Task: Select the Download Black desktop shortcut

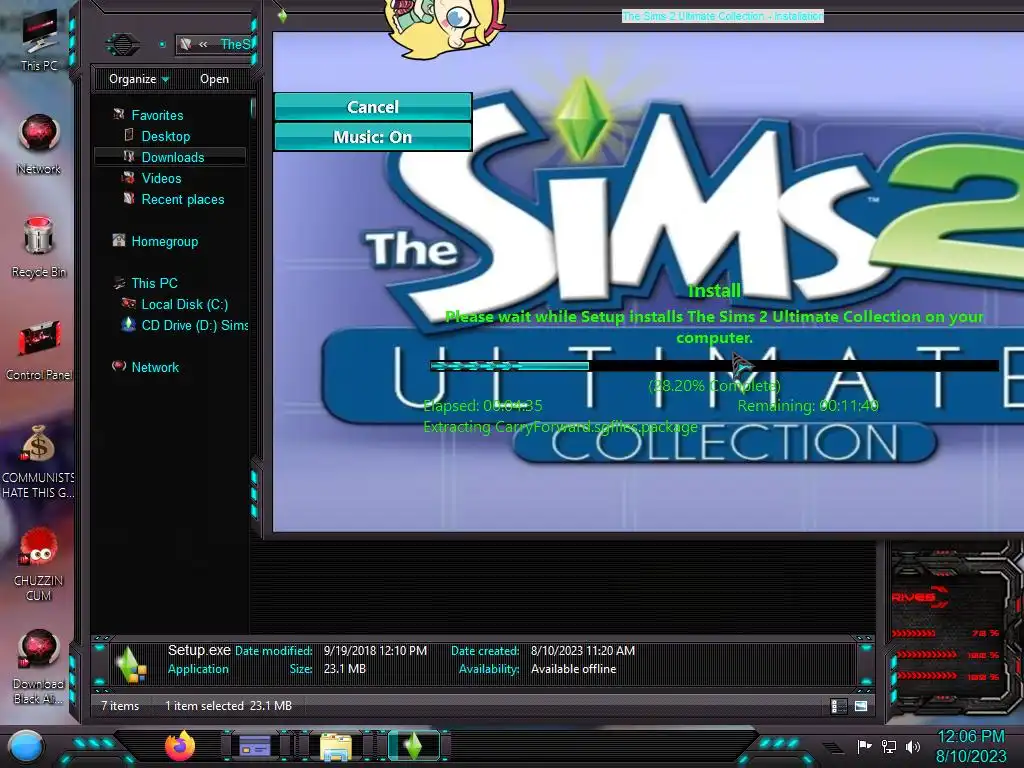Action: [39, 667]
